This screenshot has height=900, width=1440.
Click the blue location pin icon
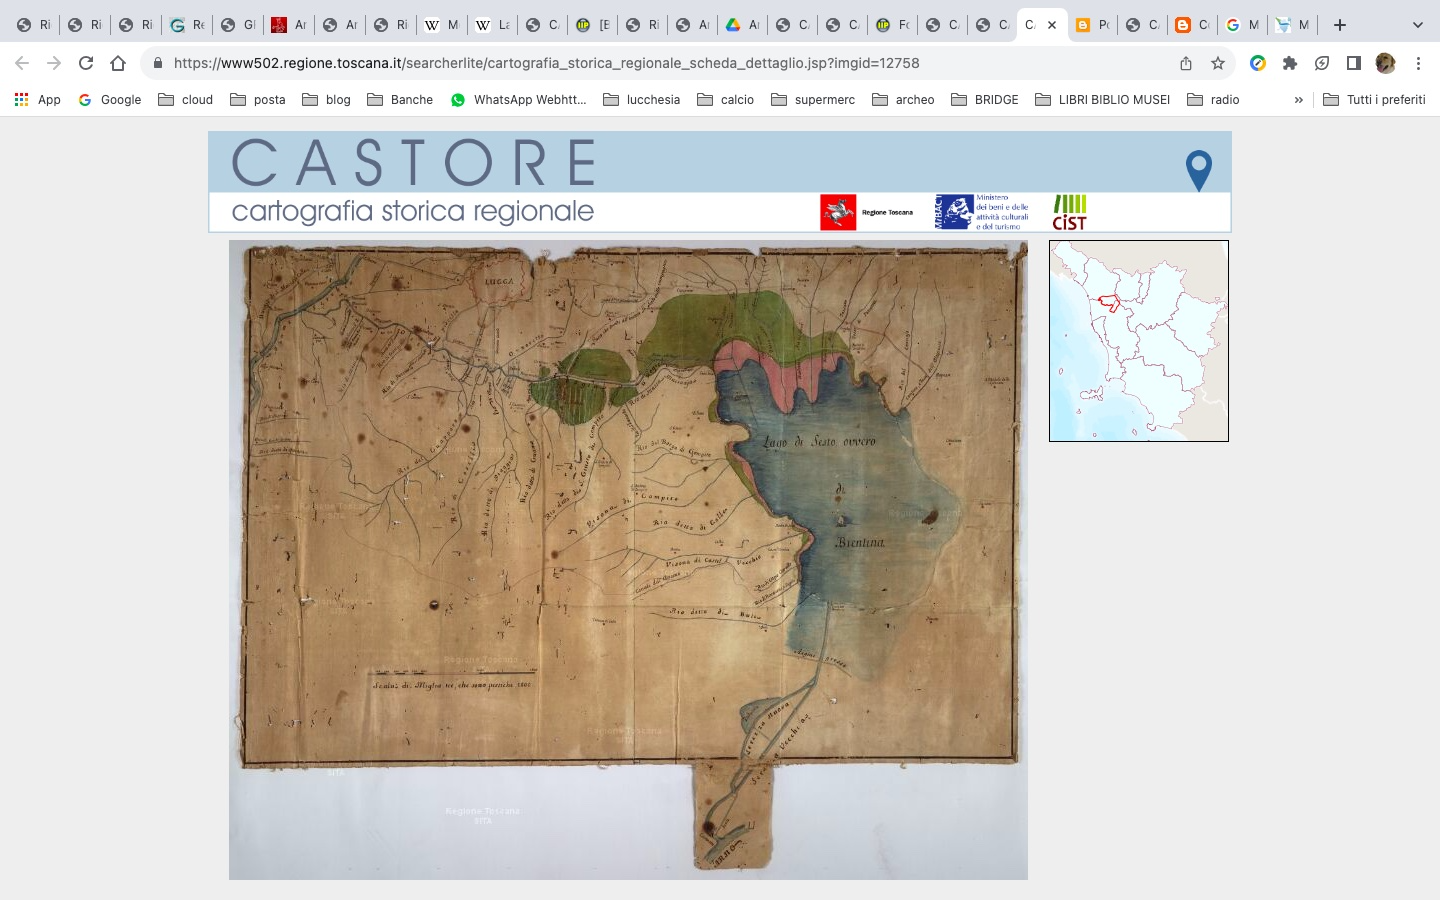click(1198, 171)
